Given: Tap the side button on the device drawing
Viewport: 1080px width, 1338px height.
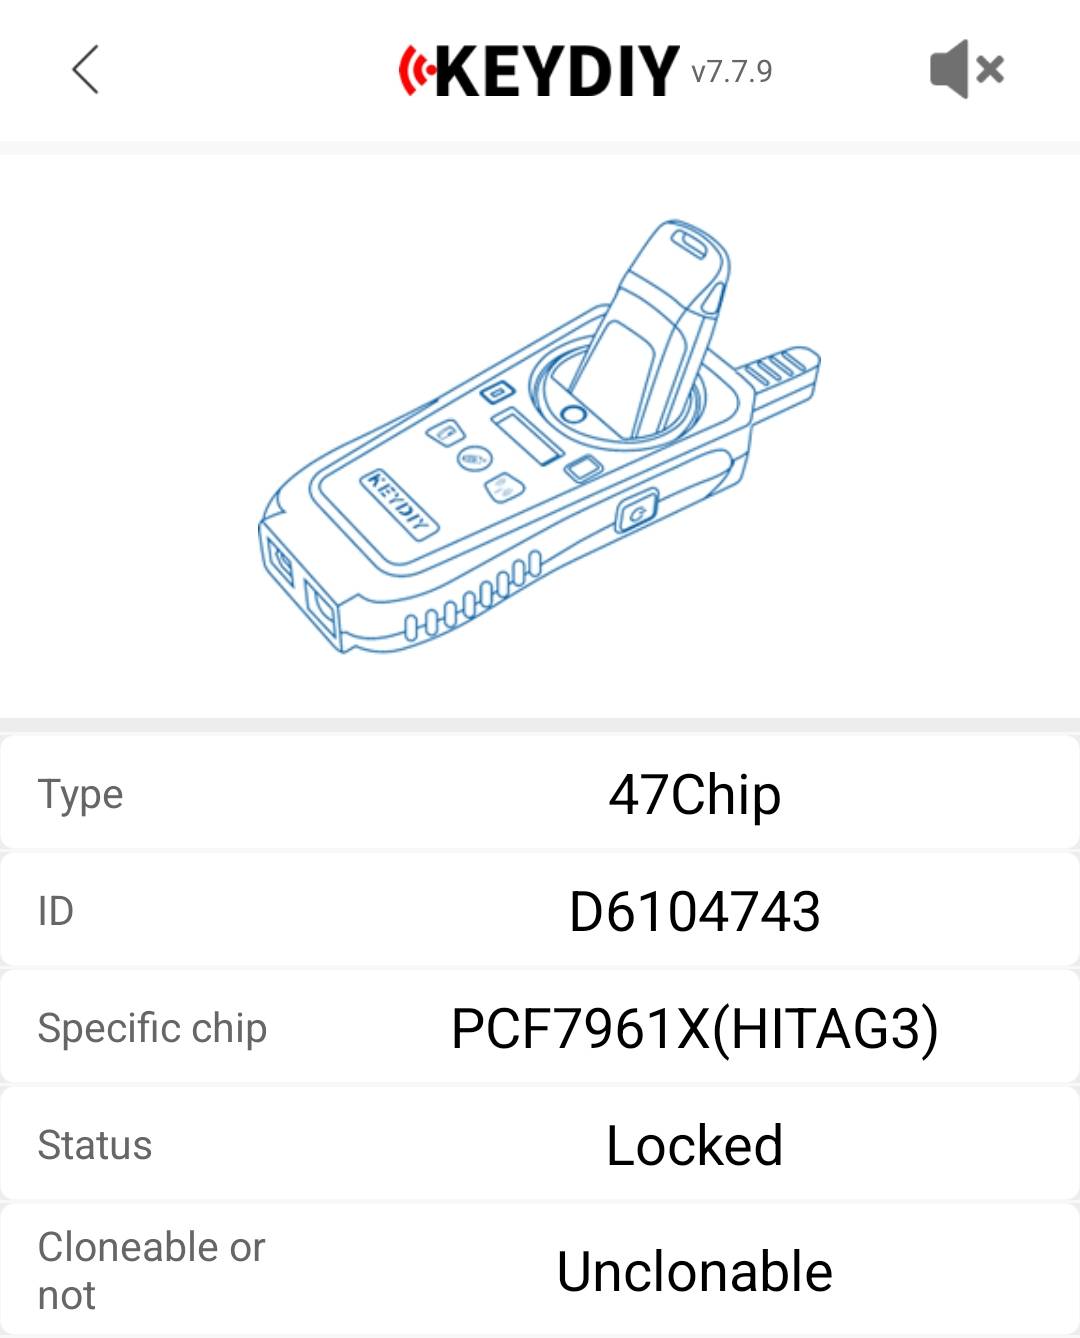Looking at the screenshot, I should coord(635,513).
